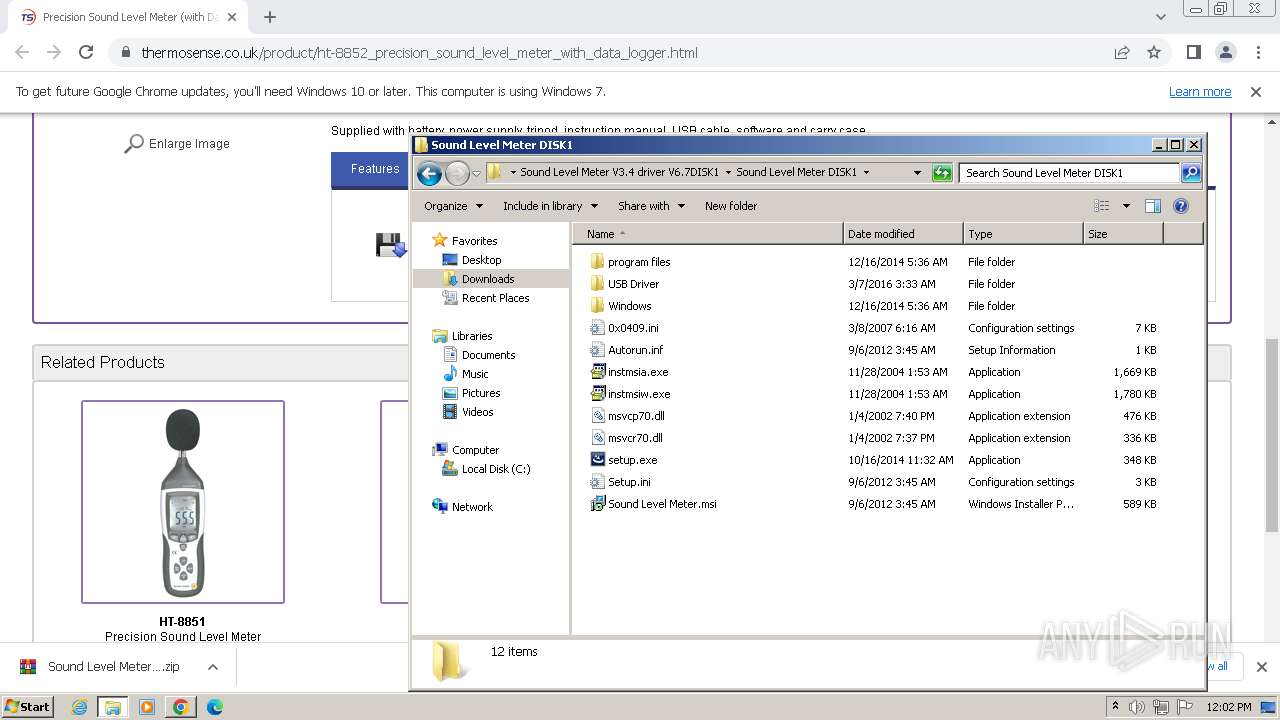
Task: Open download item options chevron
Action: pyautogui.click(x=212, y=667)
